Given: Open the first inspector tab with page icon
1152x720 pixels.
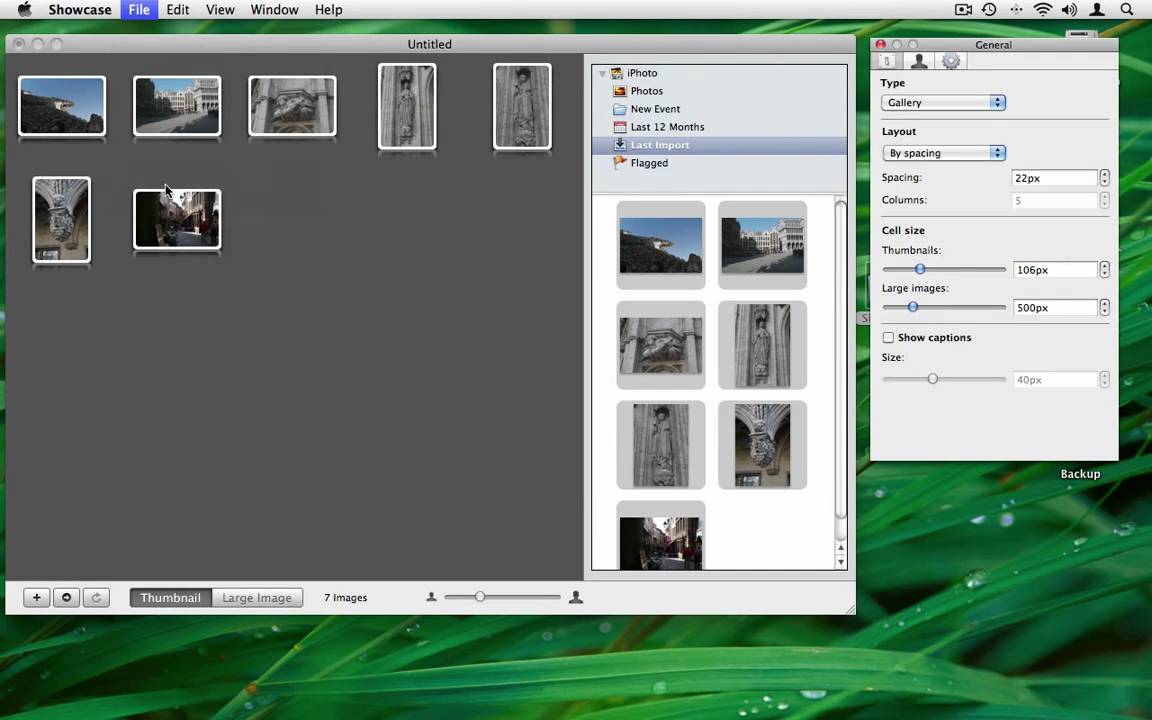Looking at the screenshot, I should [887, 61].
